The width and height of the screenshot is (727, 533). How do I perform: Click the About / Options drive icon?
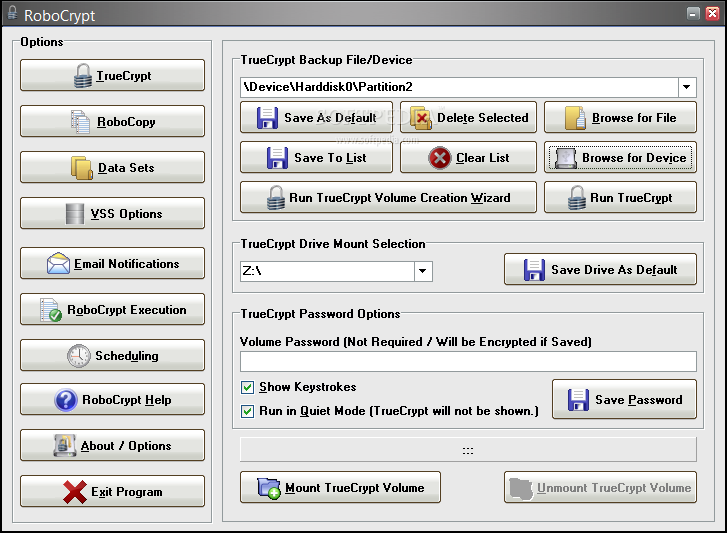pyautogui.click(x=65, y=446)
